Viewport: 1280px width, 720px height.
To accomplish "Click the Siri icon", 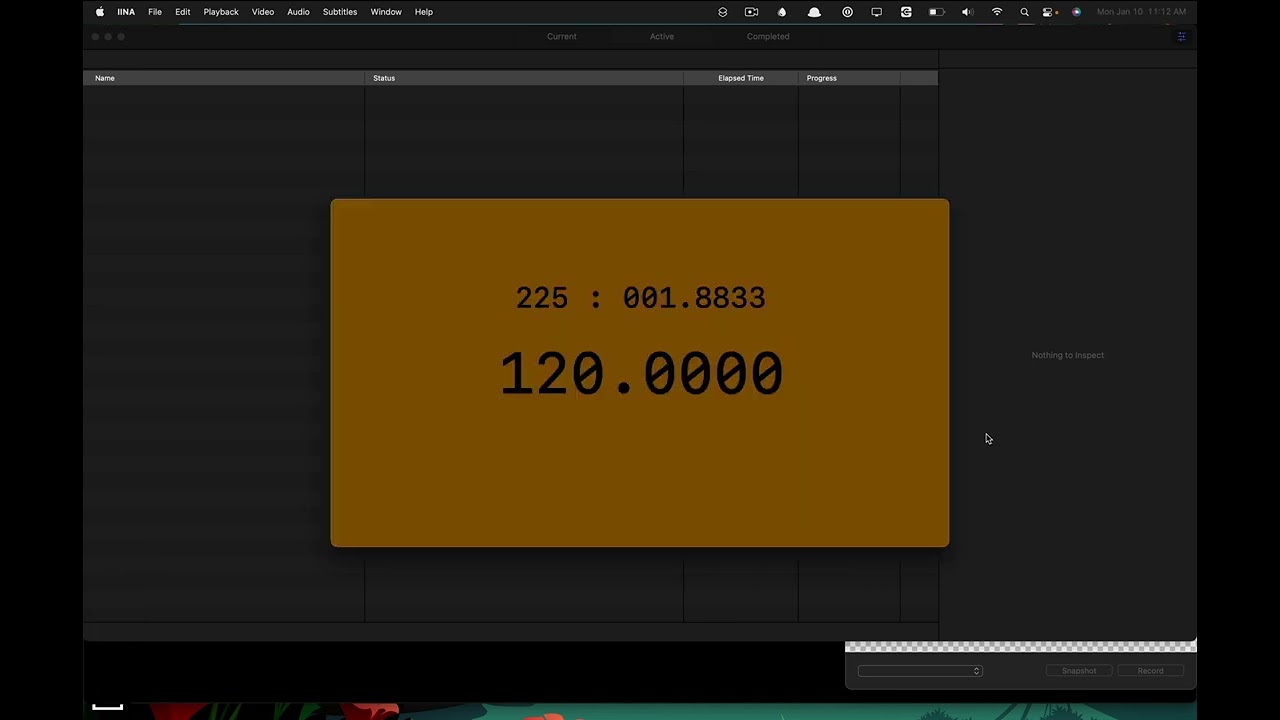I will 1076,12.
